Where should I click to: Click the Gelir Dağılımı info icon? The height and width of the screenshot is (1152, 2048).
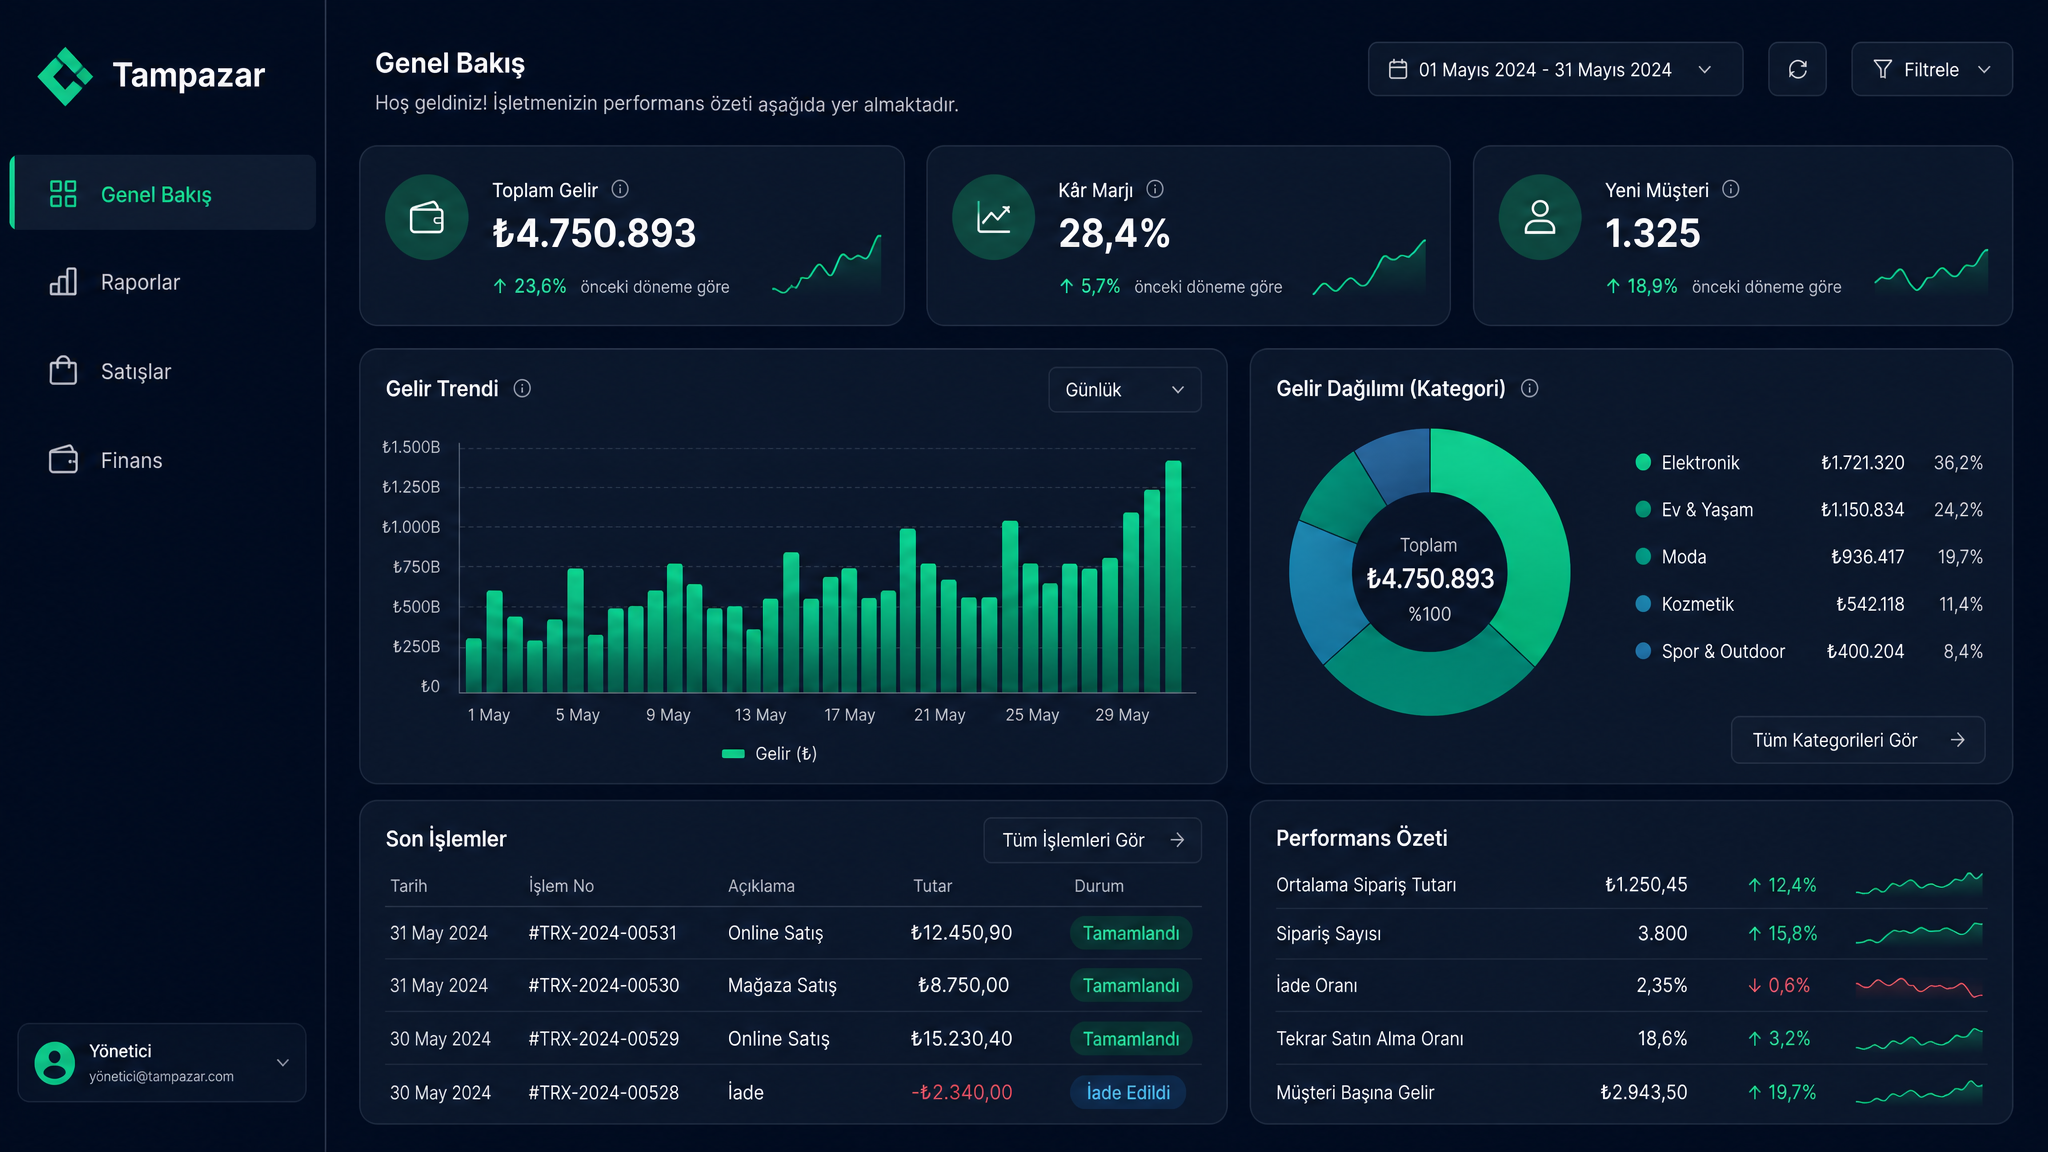(1530, 388)
